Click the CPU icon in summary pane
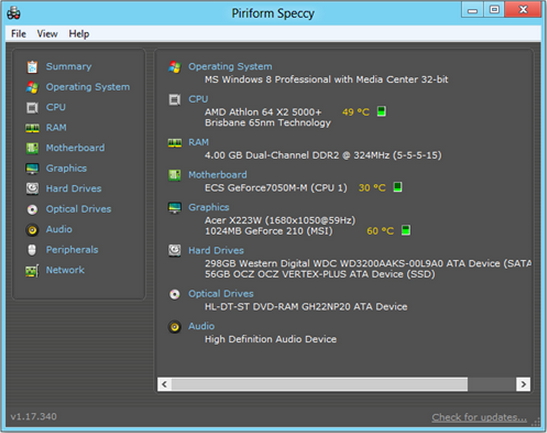 click(174, 100)
